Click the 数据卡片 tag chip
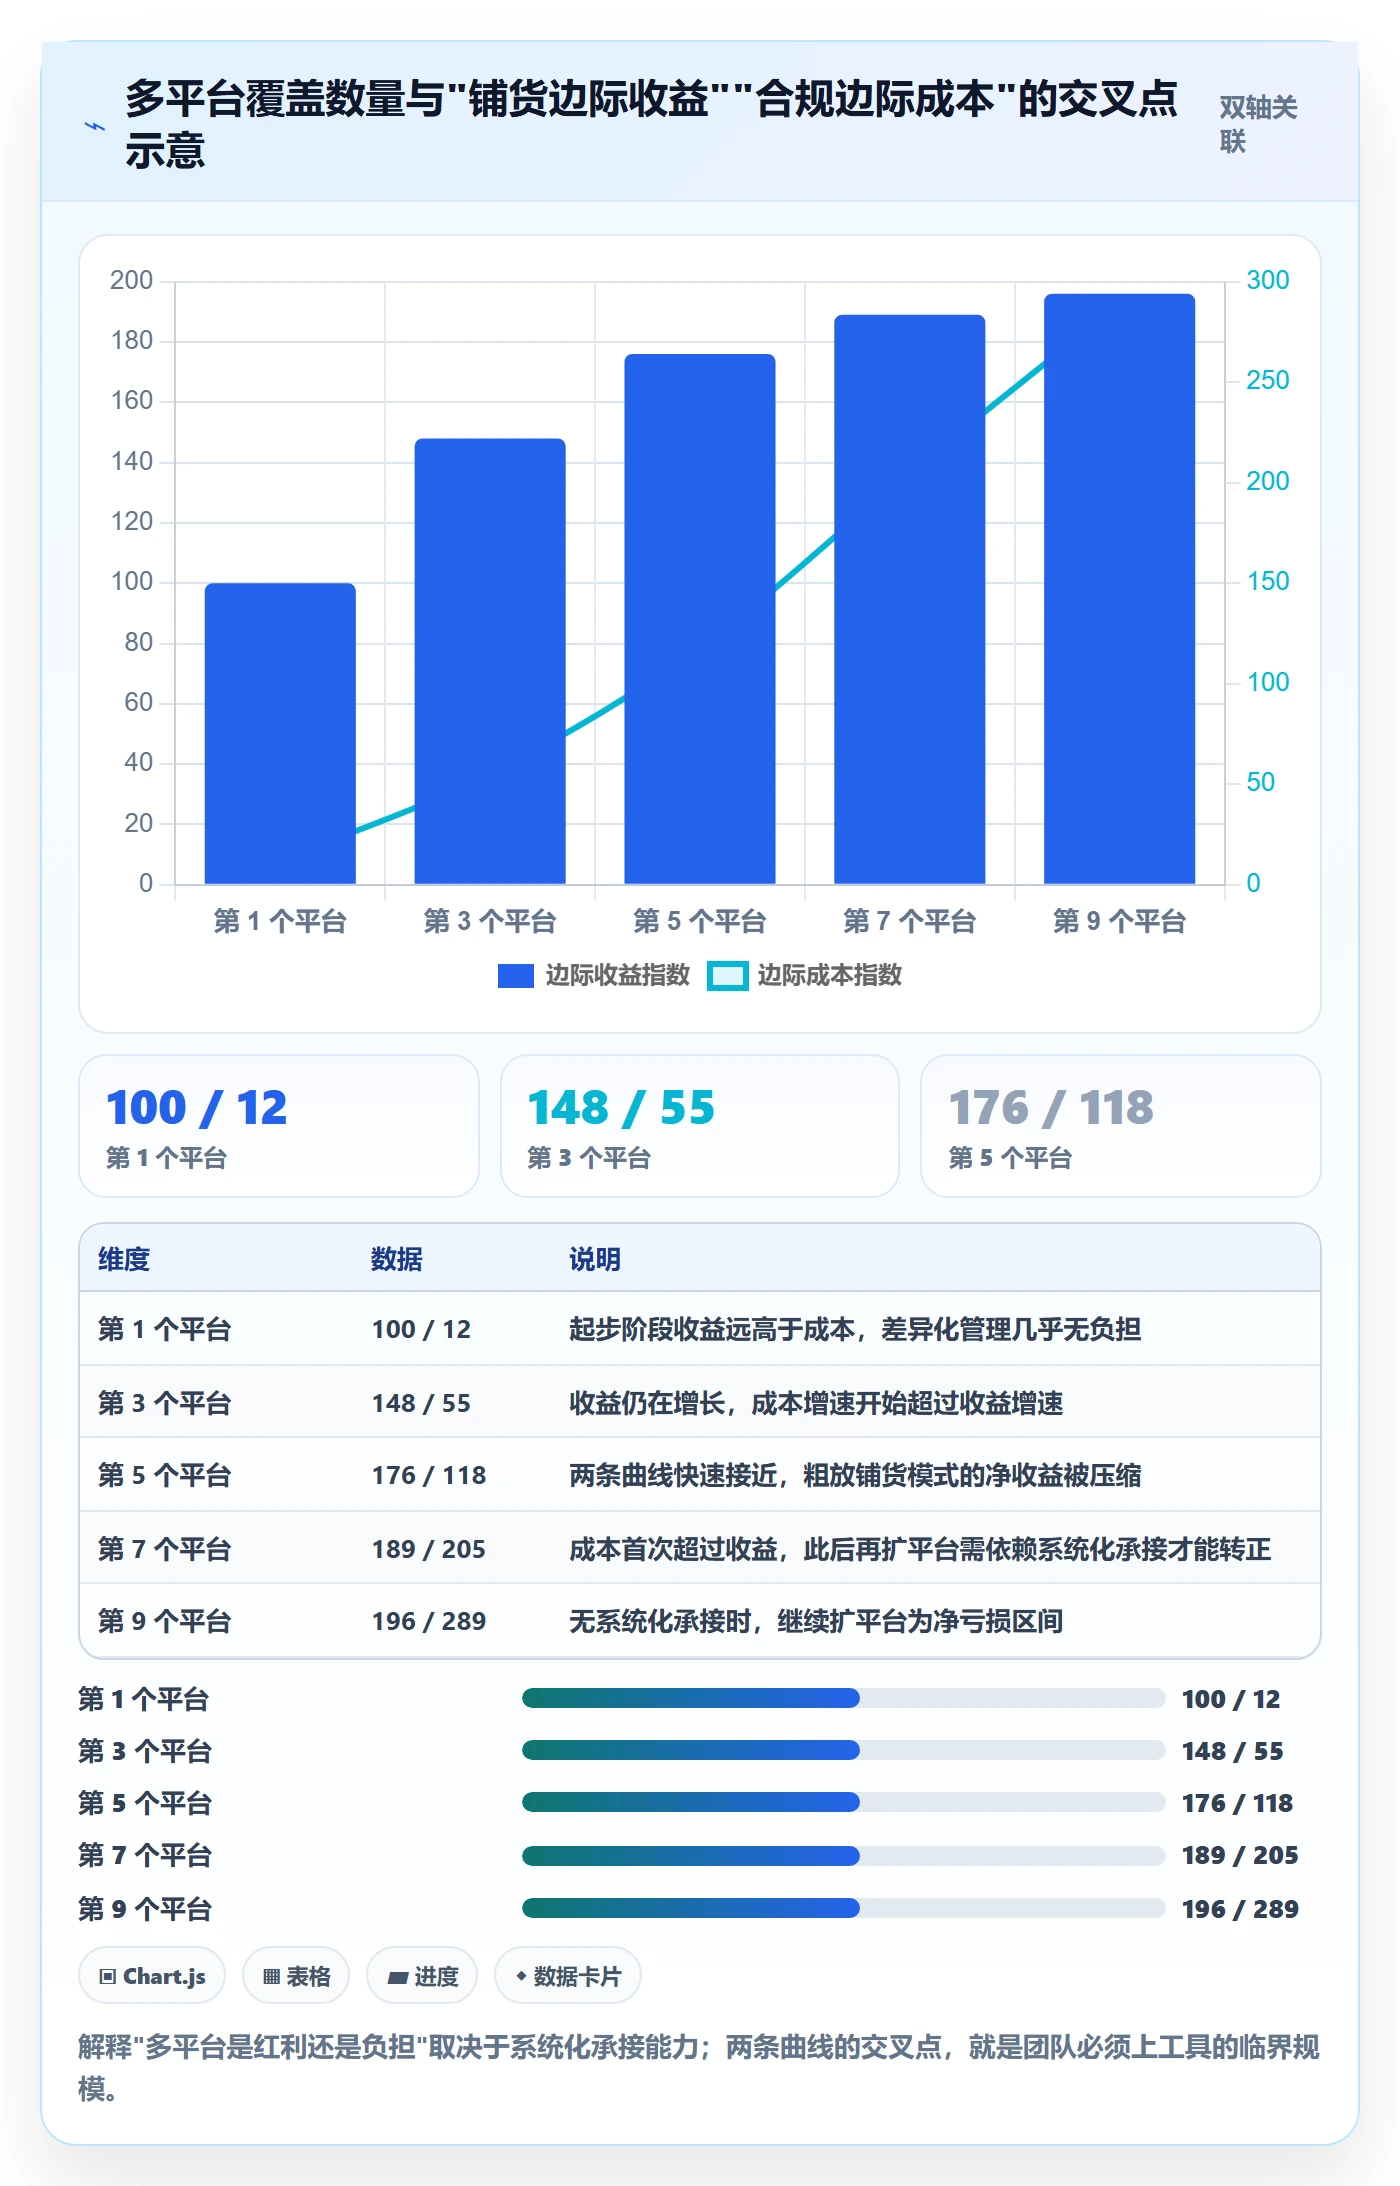Image resolution: width=1400 pixels, height=2186 pixels. (568, 1975)
